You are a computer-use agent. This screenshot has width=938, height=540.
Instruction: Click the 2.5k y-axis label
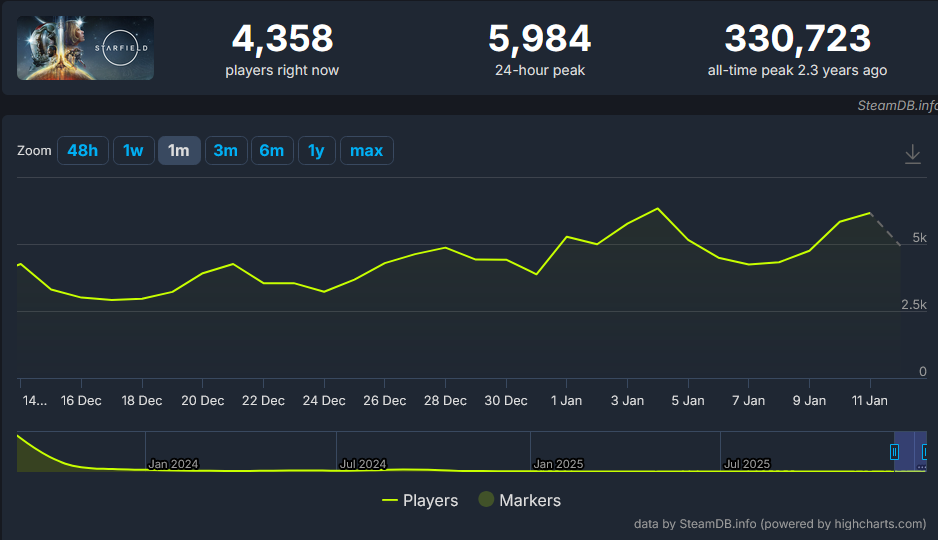[x=914, y=304]
